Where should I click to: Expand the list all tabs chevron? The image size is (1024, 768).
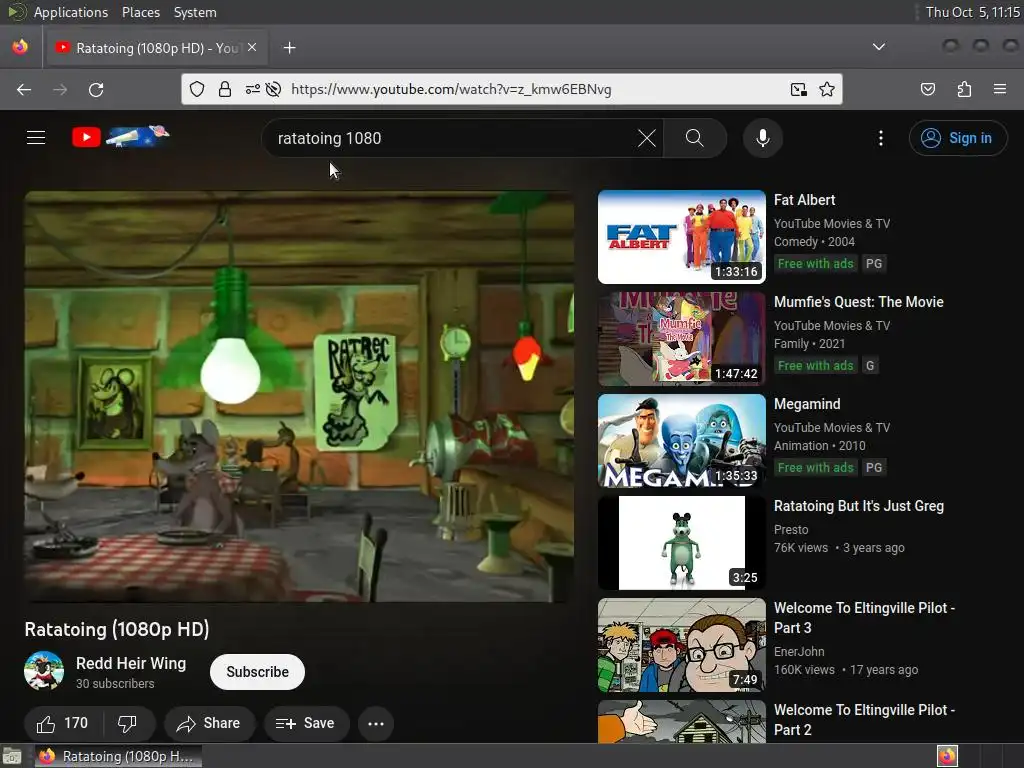pos(879,47)
